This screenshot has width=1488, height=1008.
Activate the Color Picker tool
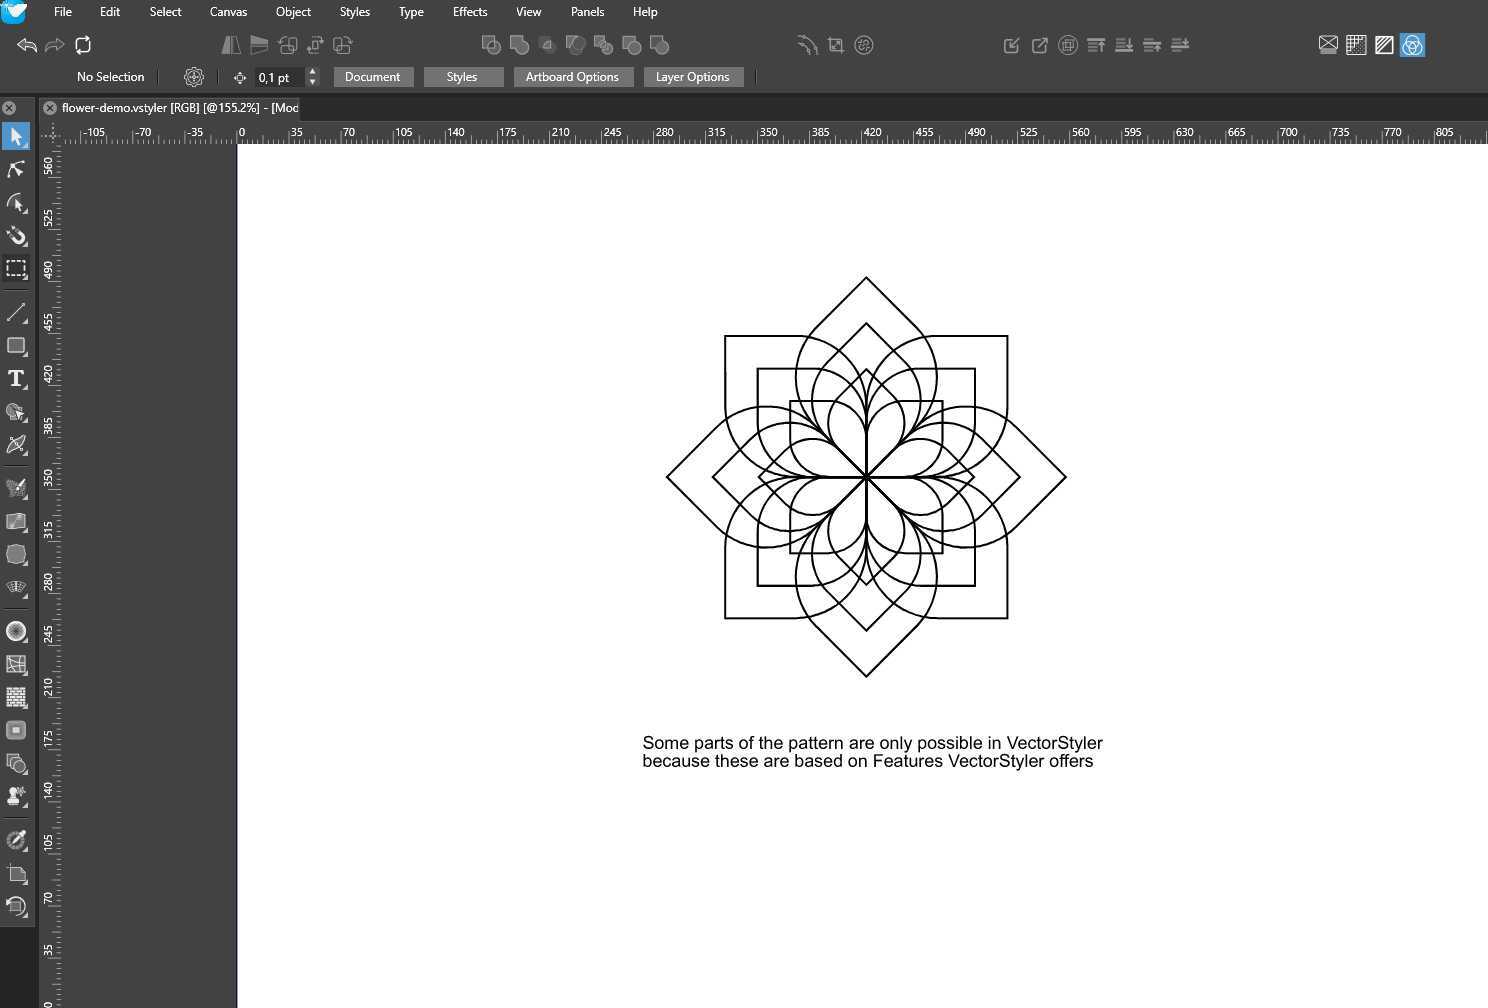[x=16, y=841]
